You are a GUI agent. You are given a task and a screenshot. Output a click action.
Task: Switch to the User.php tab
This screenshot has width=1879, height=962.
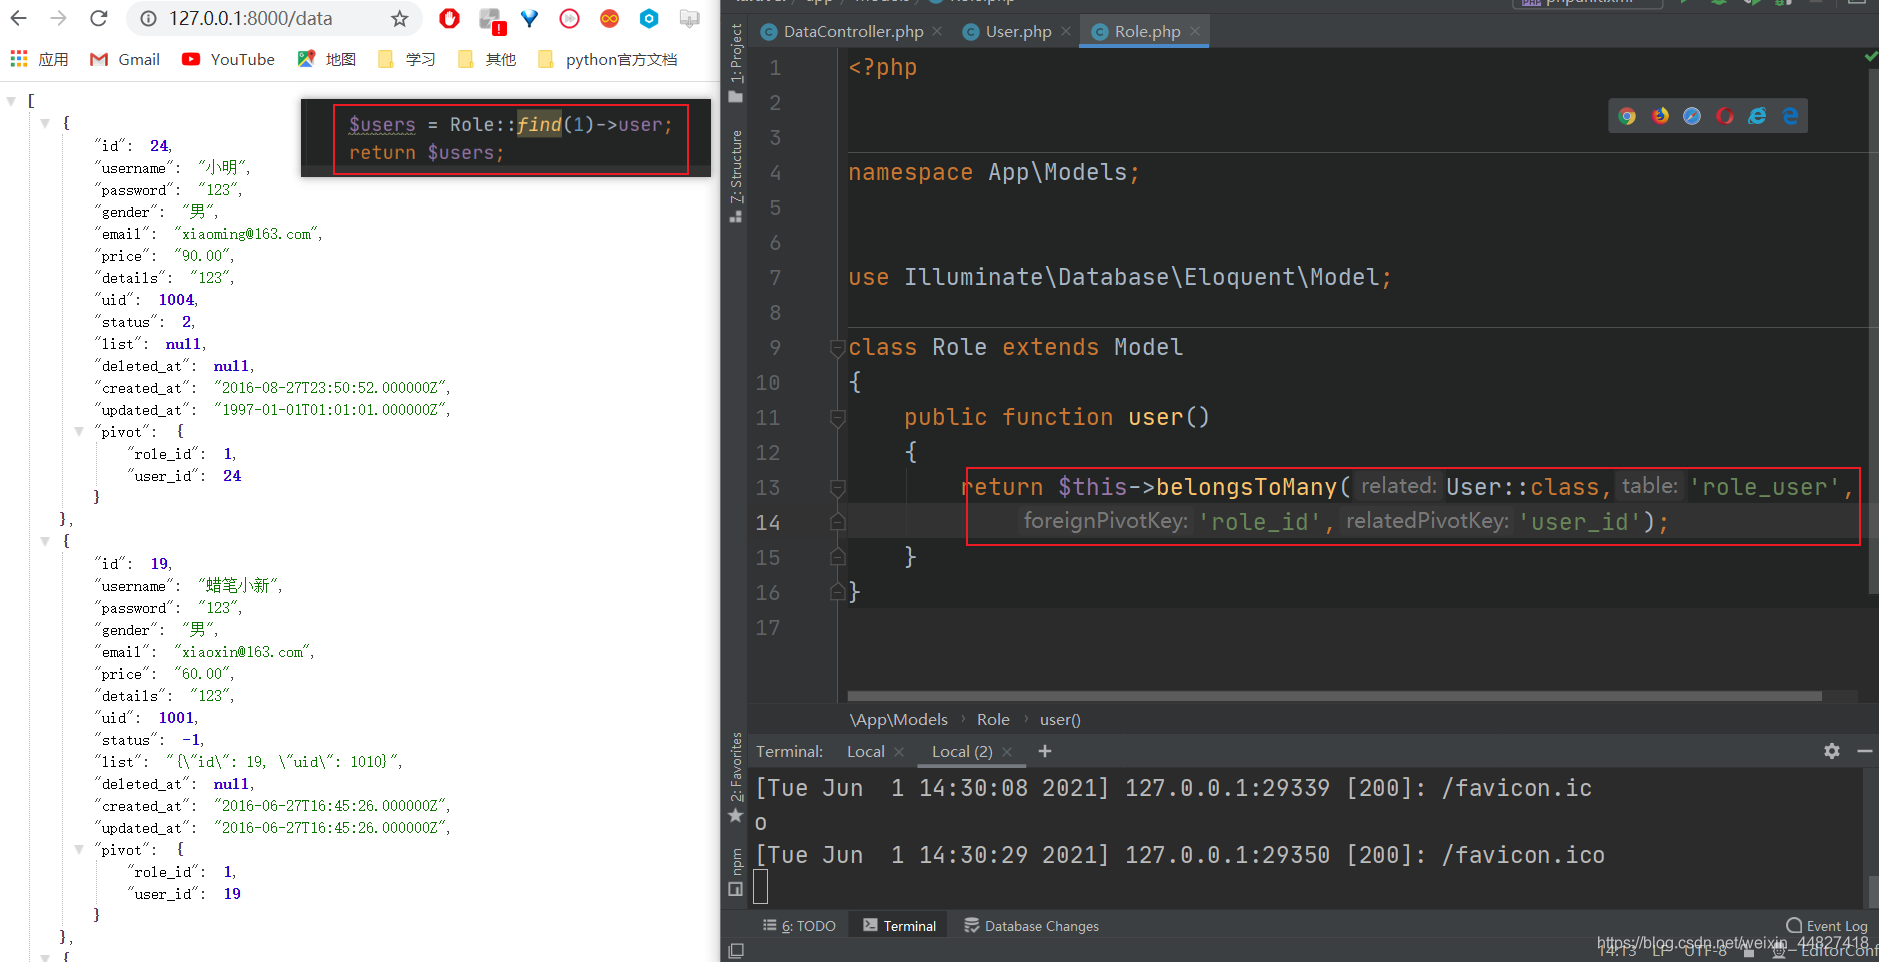[1017, 31]
